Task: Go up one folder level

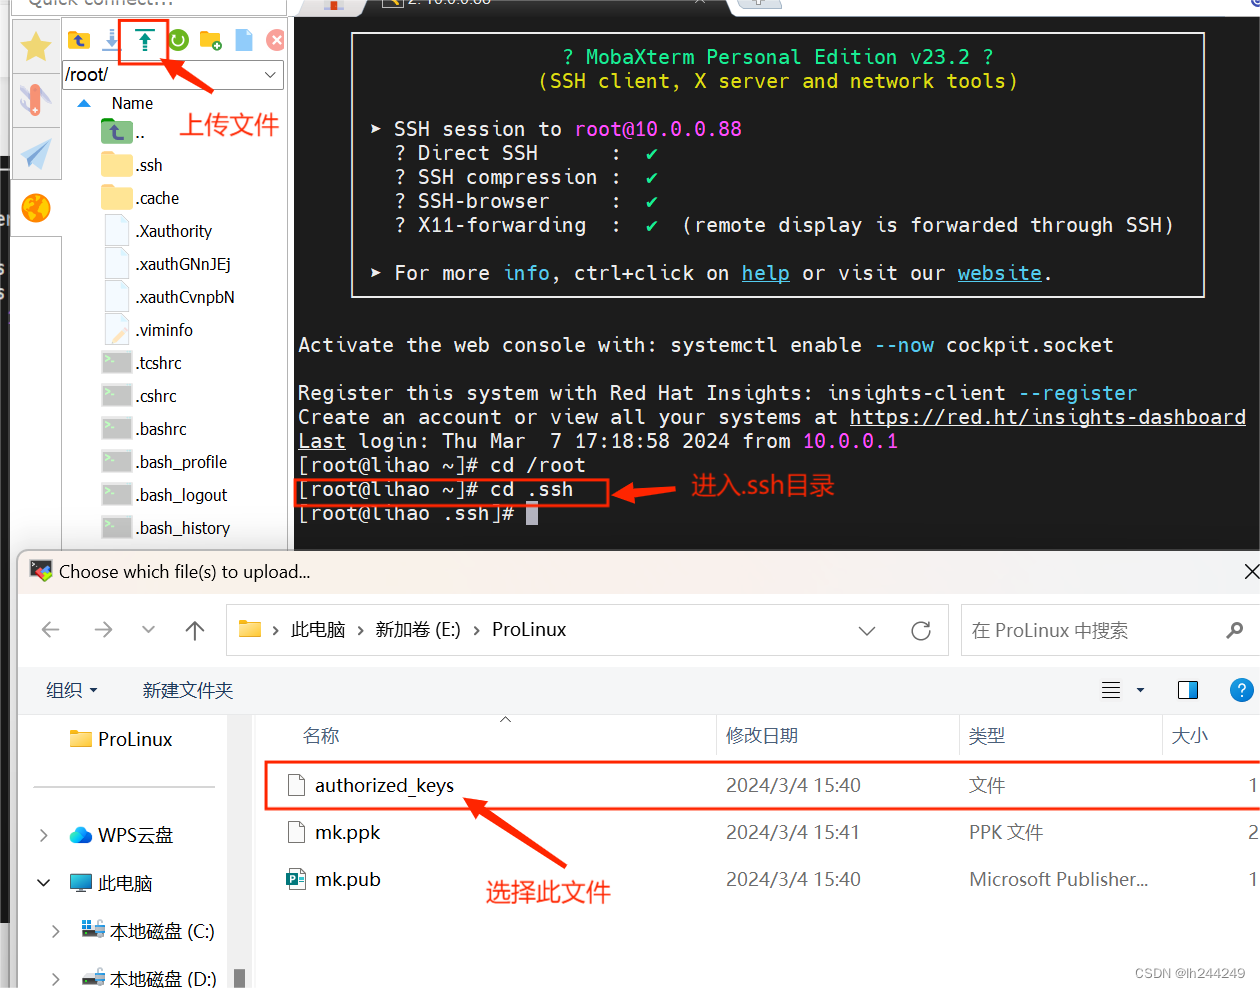Action: (x=195, y=630)
